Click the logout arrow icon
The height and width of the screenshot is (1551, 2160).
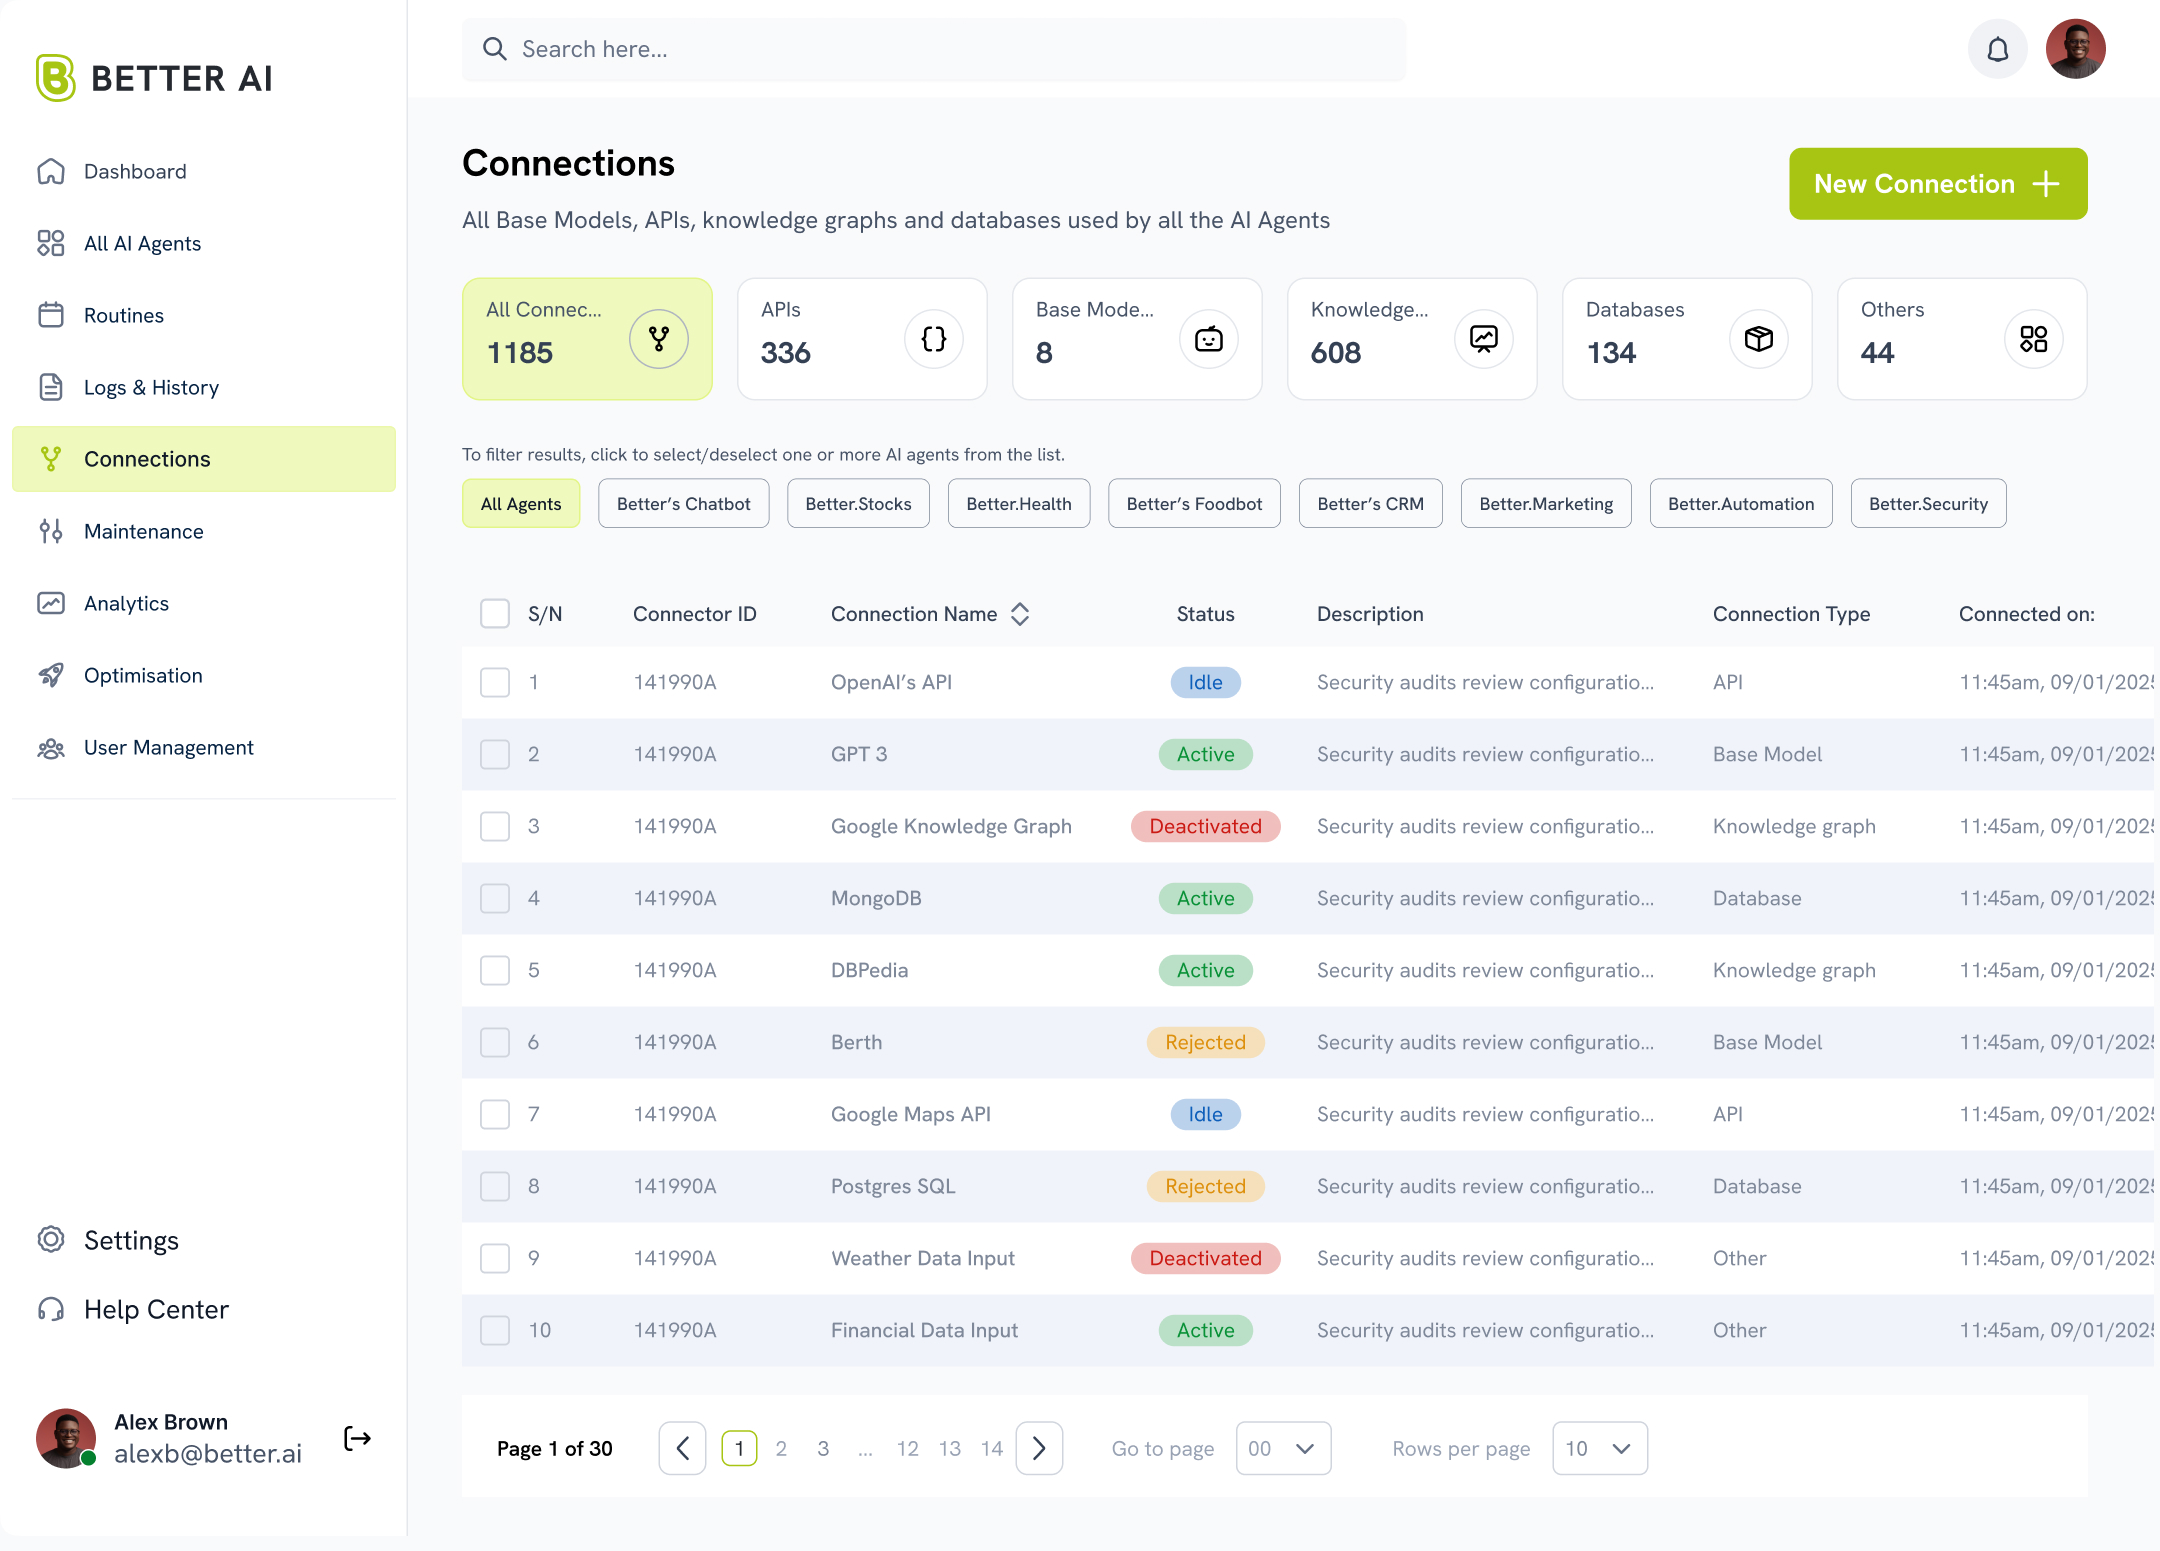pos(357,1438)
